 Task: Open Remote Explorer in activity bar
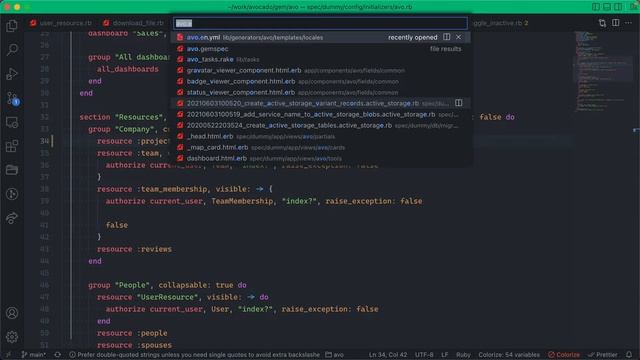coord(12,122)
